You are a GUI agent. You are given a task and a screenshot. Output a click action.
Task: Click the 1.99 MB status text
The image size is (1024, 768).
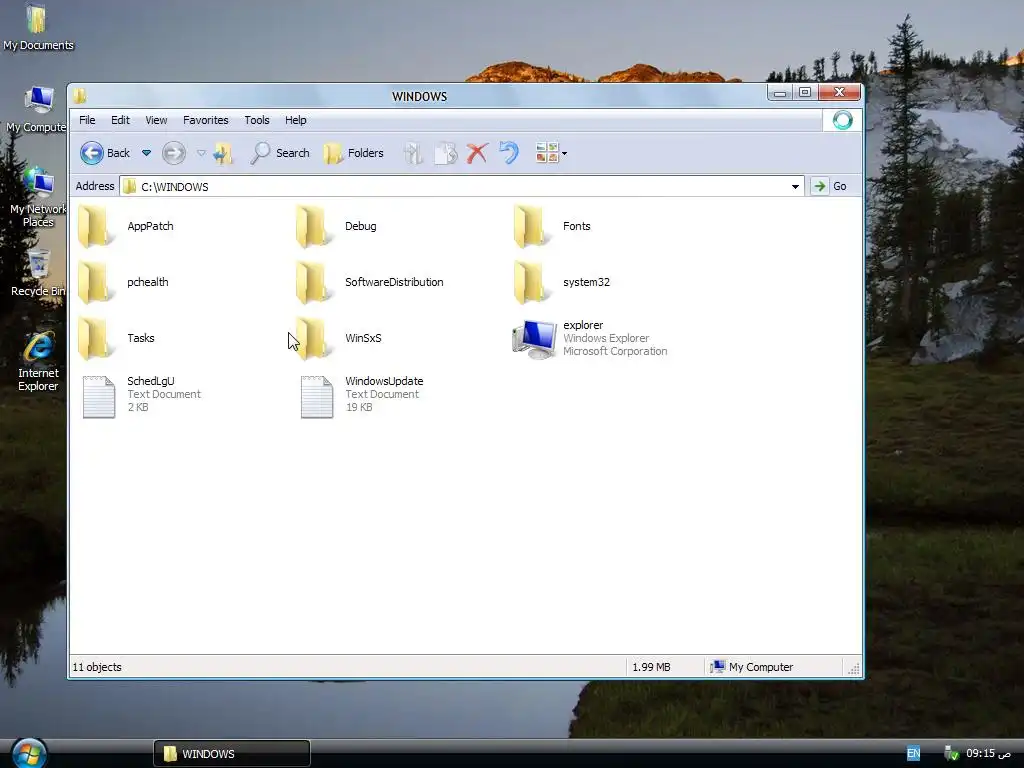point(651,667)
